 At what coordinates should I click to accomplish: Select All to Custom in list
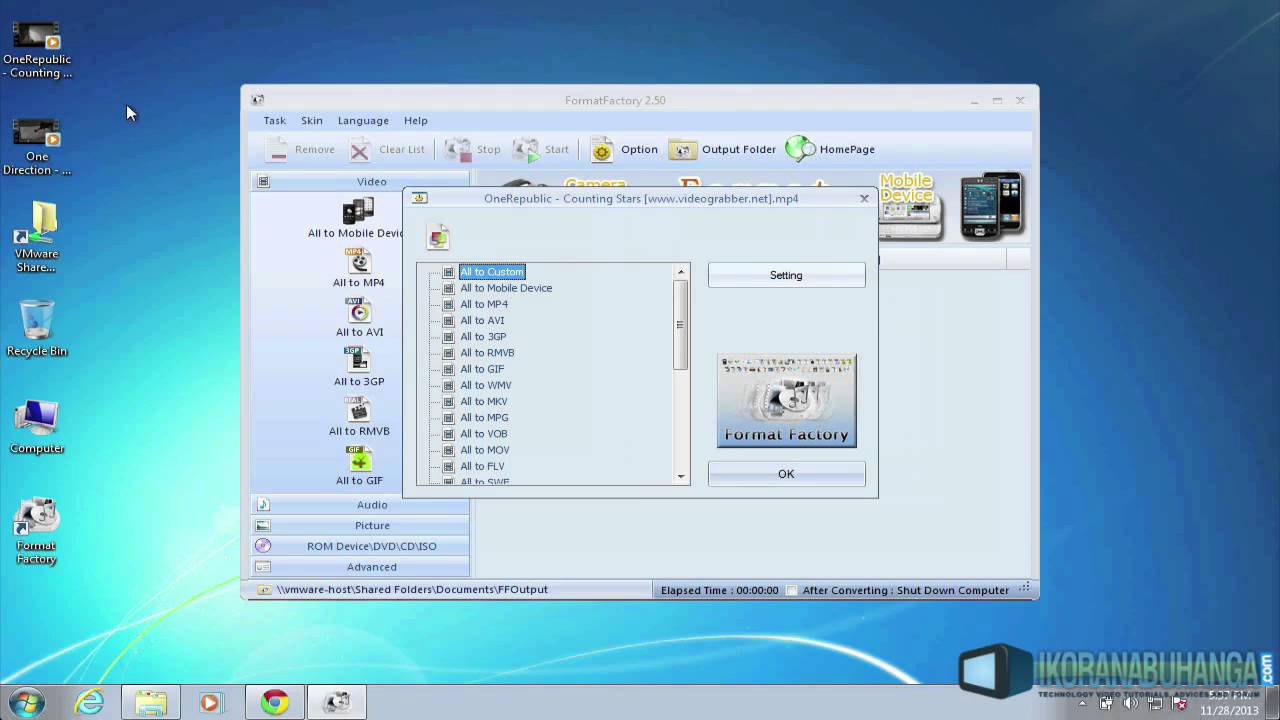pyautogui.click(x=491, y=272)
